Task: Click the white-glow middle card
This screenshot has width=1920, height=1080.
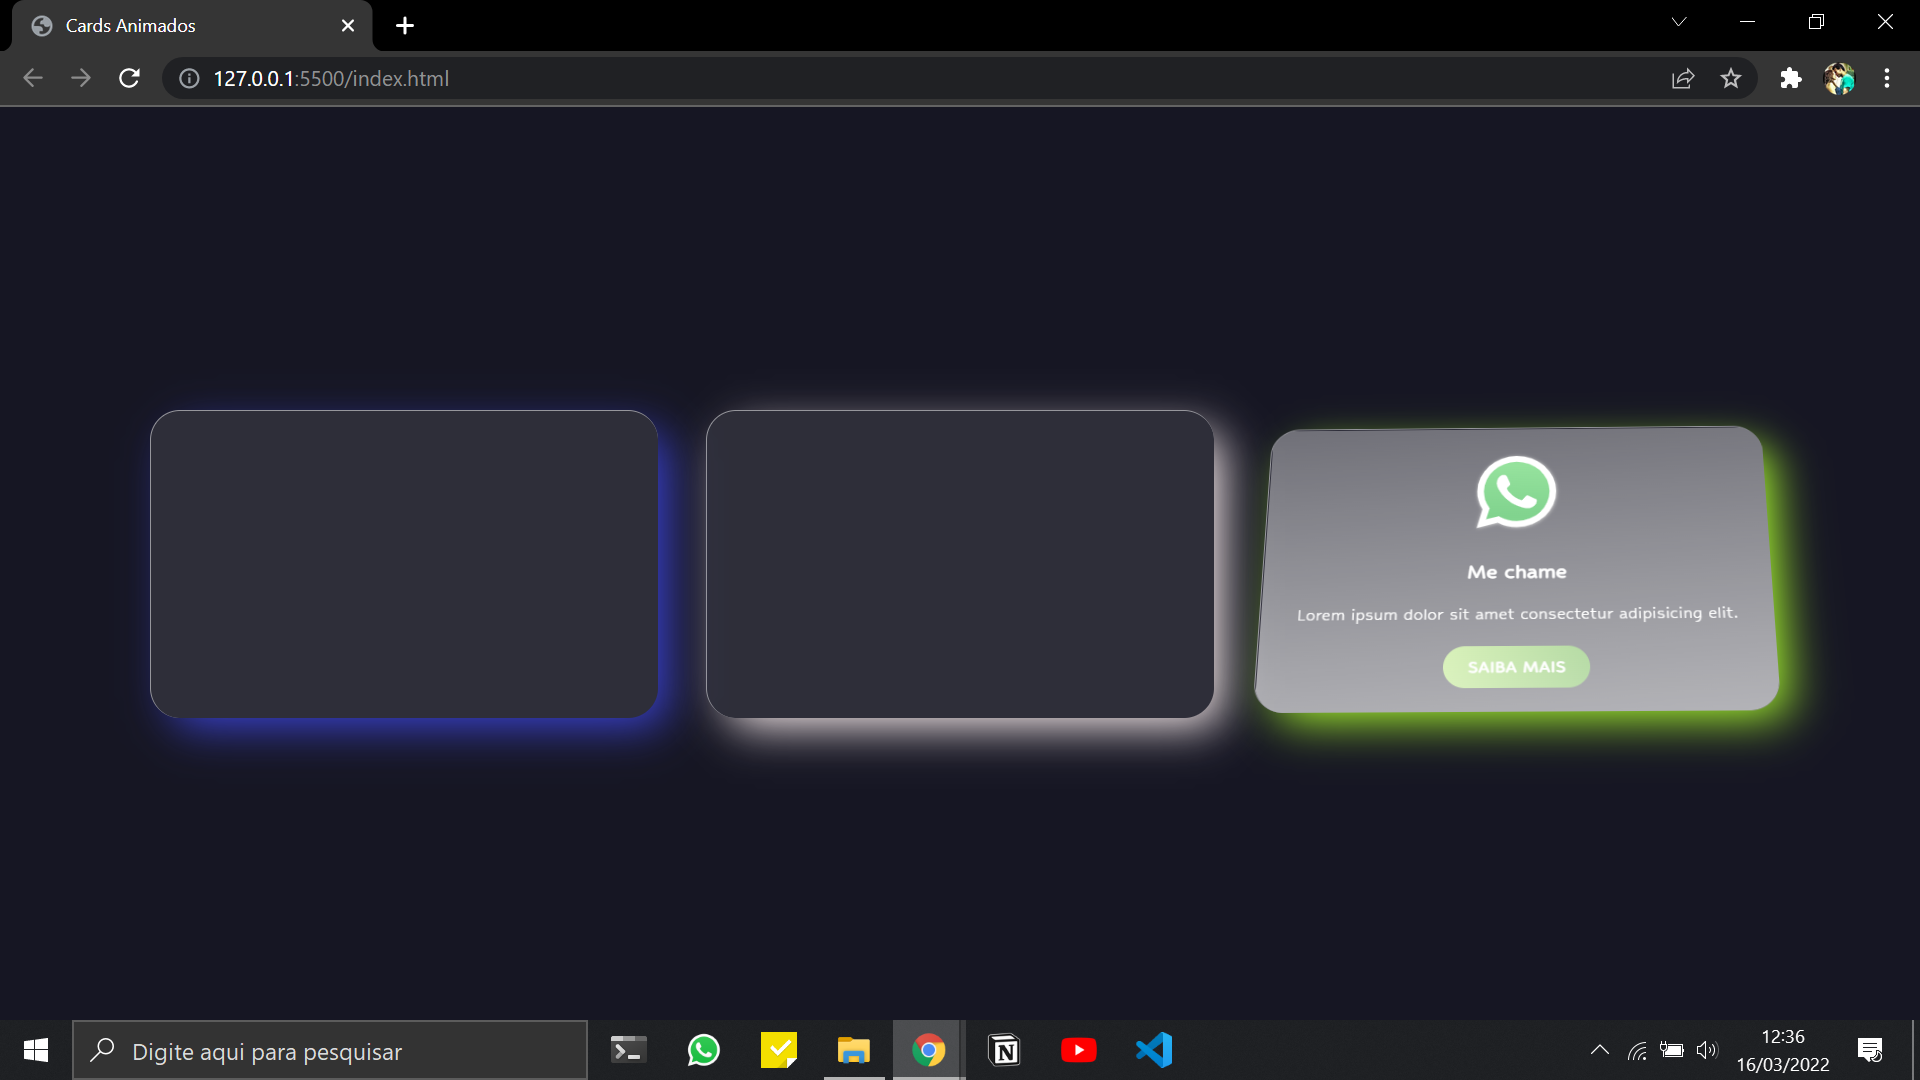Action: [x=960, y=564]
